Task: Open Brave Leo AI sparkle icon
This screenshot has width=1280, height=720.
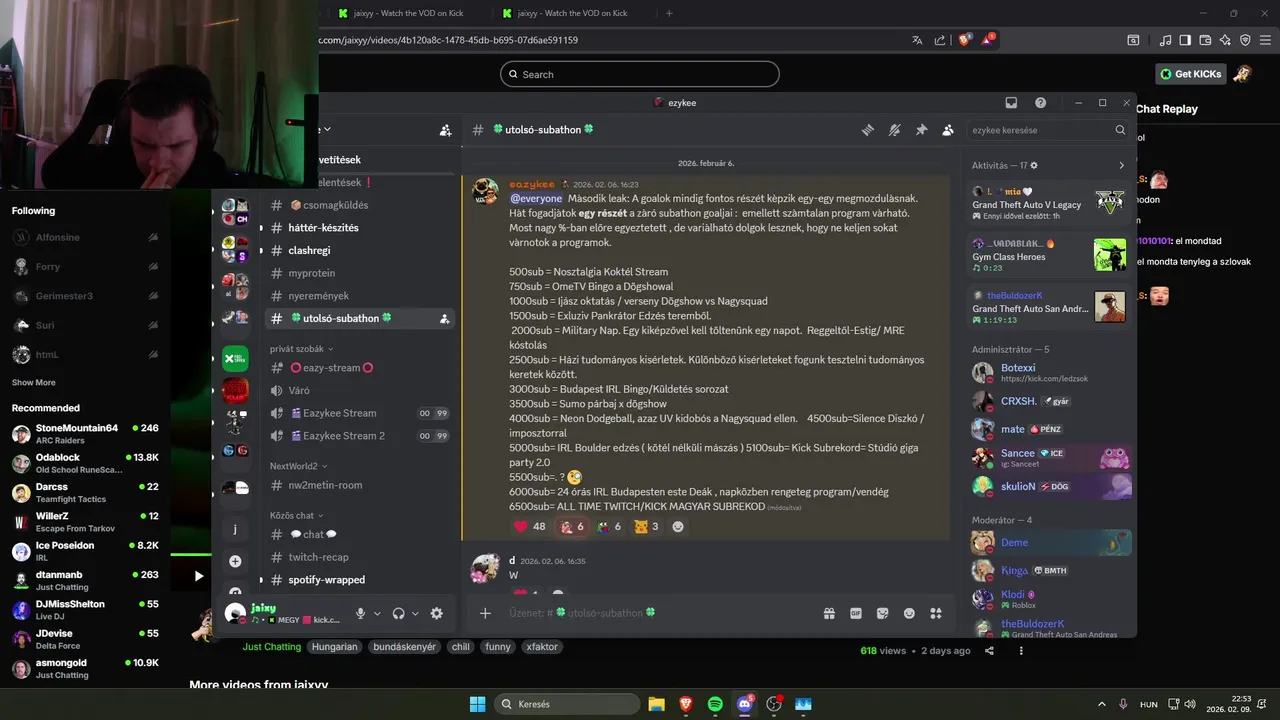Action: click(1225, 40)
